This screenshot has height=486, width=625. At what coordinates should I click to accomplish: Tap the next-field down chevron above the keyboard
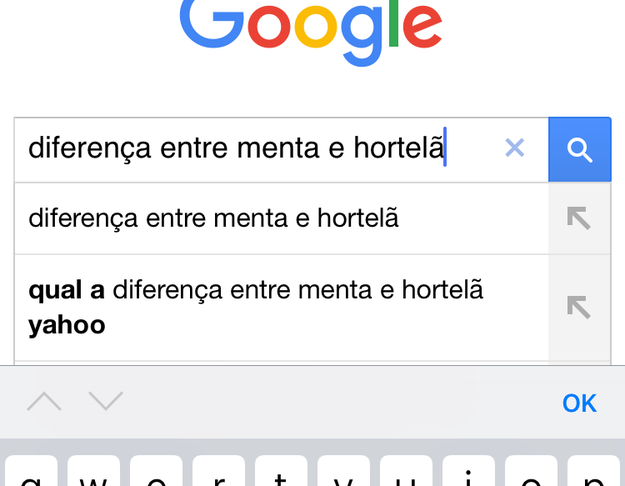coord(105,402)
